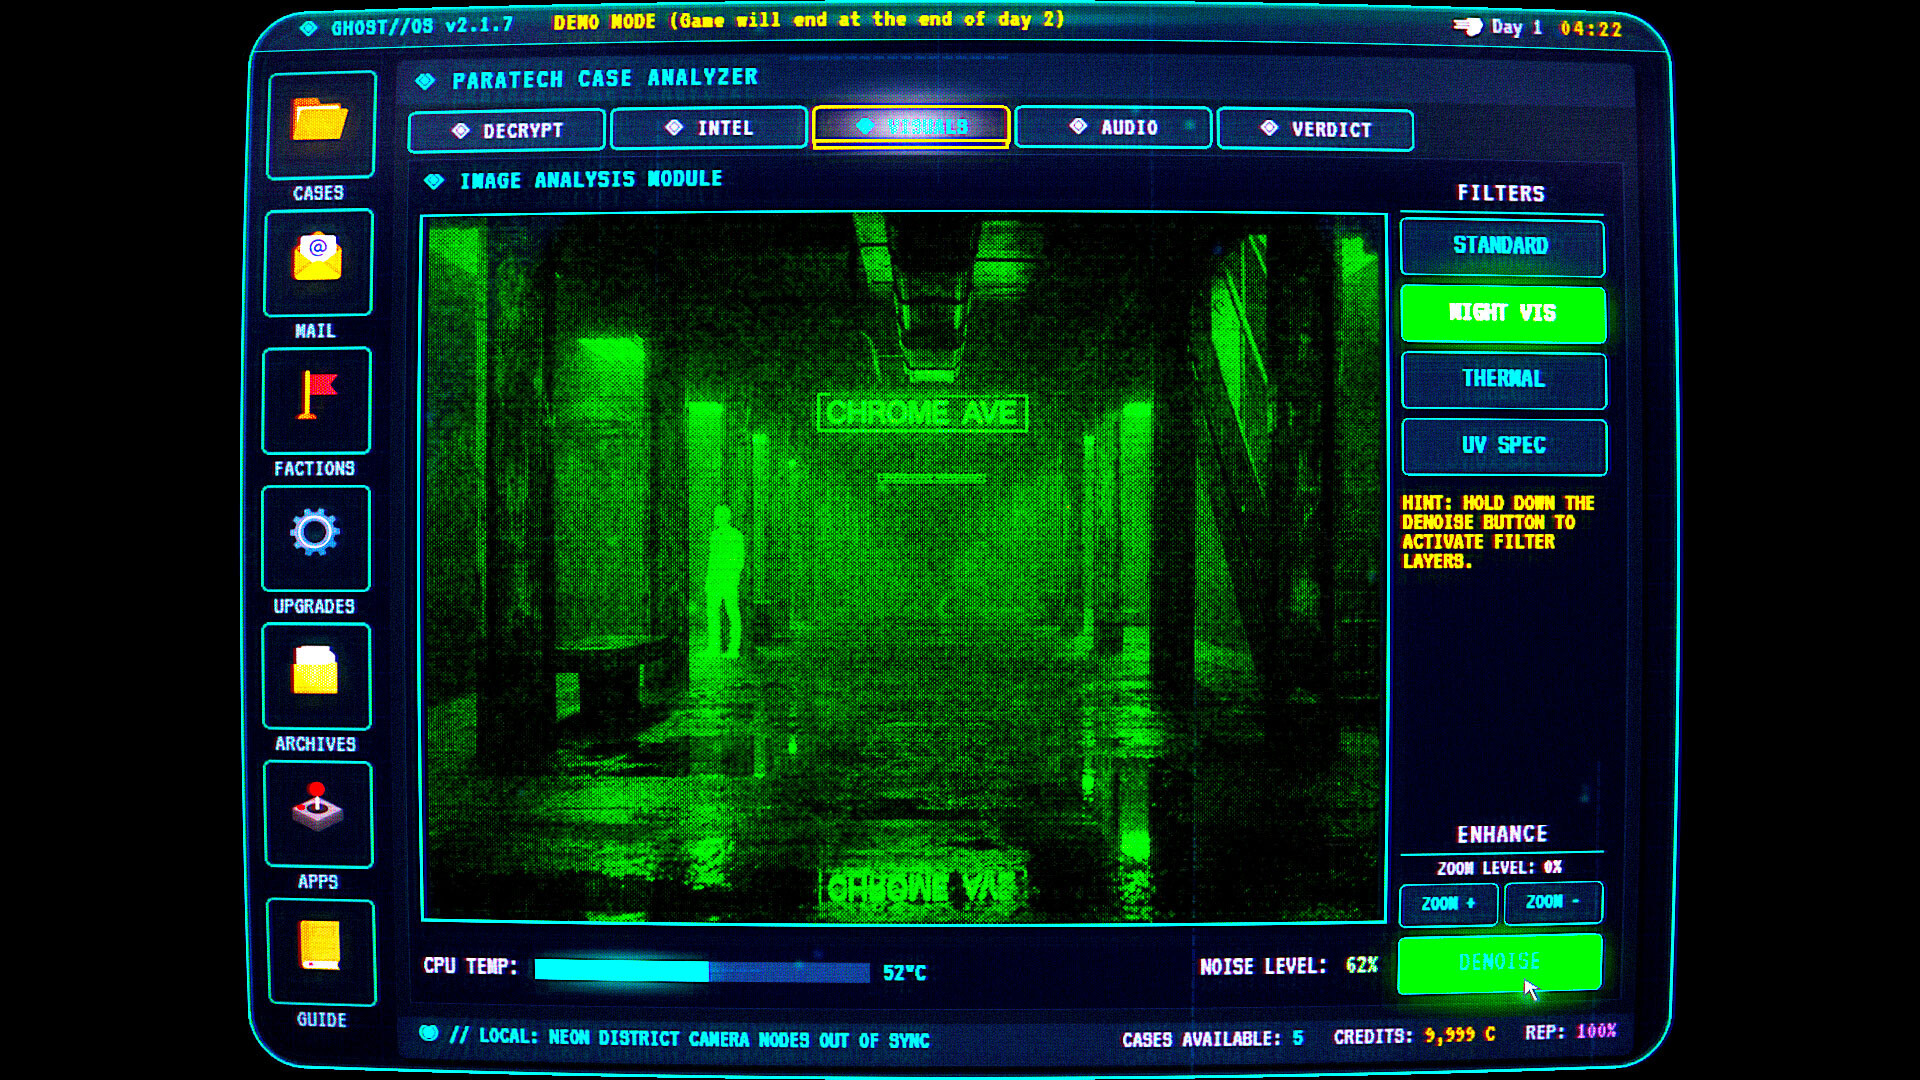Switch to the Thermal filter
The image size is (1920, 1080).
pos(1503,380)
